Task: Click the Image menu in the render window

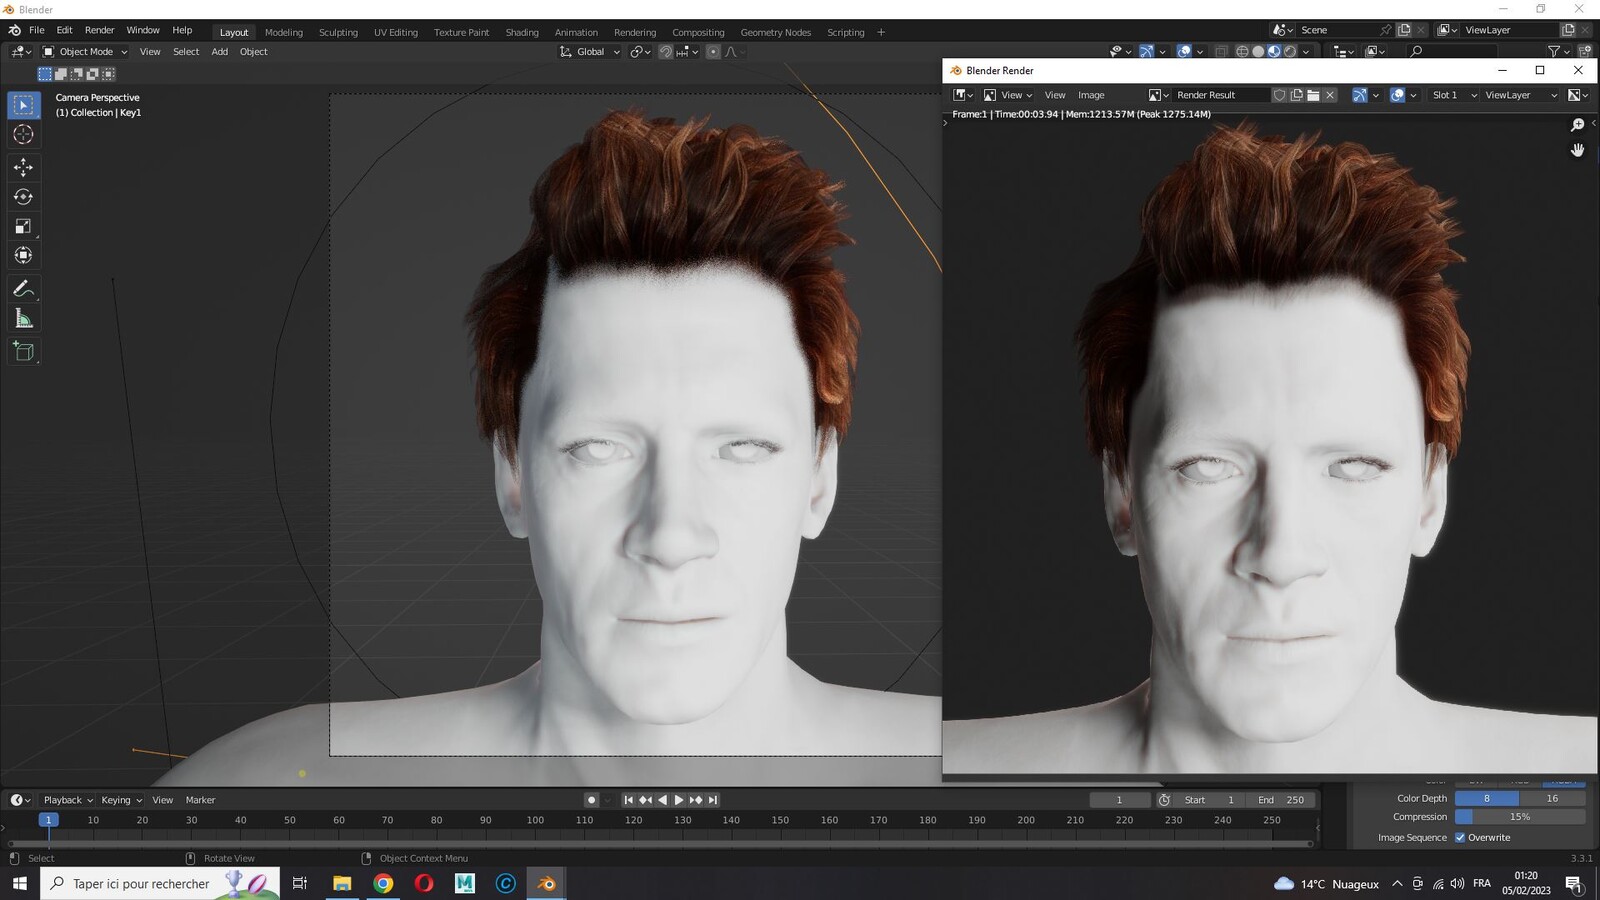Action: point(1091,95)
